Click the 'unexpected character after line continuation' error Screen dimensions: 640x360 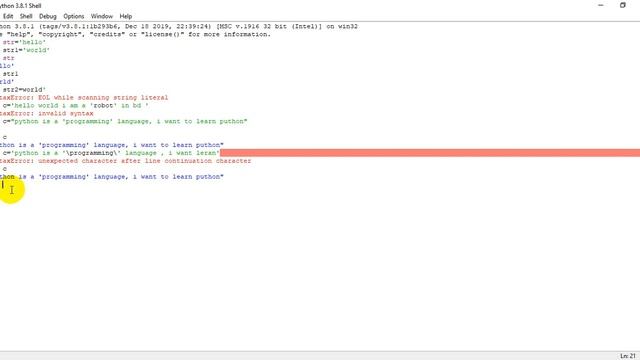point(126,161)
